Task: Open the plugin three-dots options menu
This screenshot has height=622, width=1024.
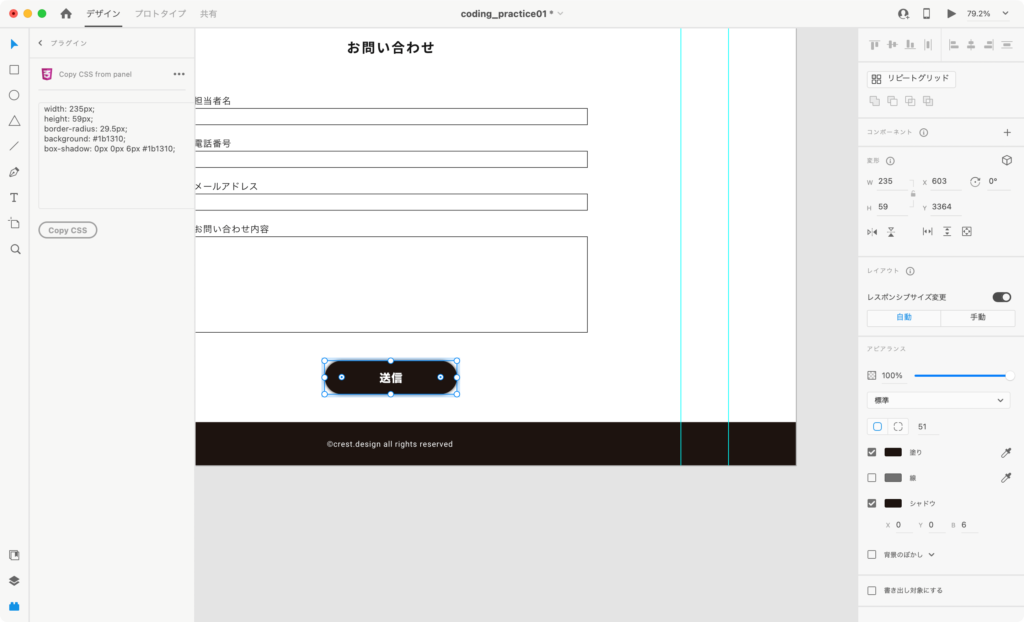Action: (179, 74)
